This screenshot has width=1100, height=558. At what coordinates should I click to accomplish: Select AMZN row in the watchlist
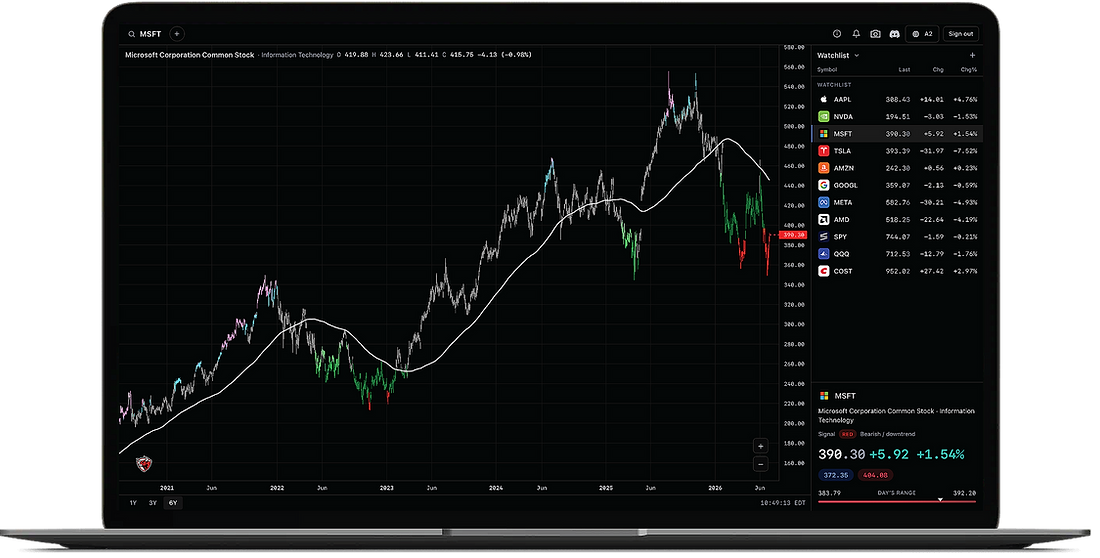click(x=897, y=168)
